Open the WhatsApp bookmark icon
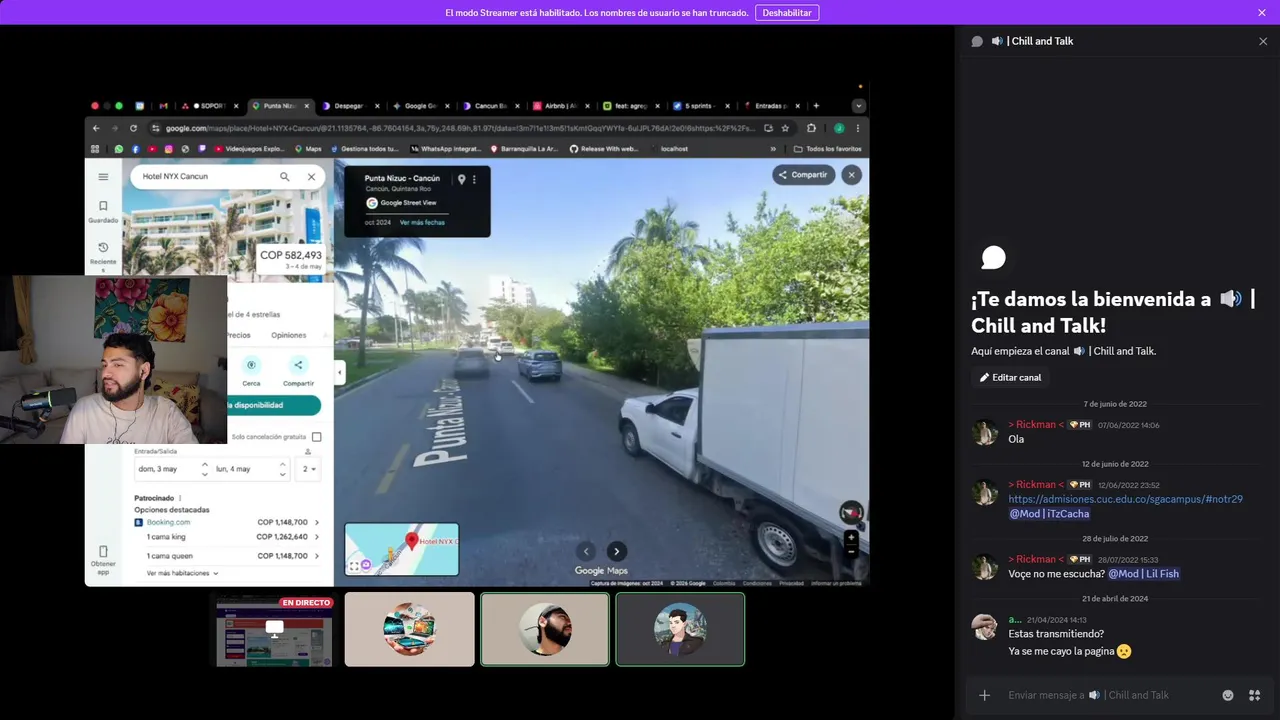This screenshot has height=720, width=1280. click(118, 149)
